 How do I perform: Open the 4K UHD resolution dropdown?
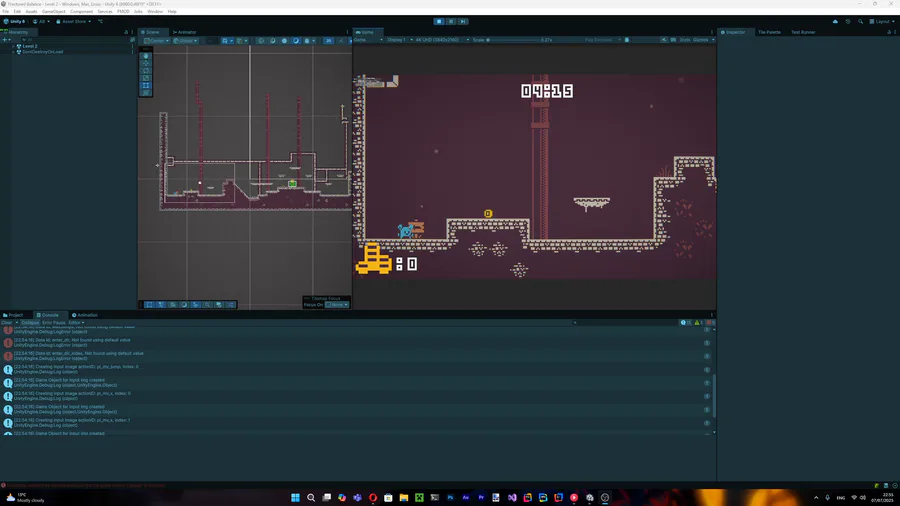pos(442,40)
